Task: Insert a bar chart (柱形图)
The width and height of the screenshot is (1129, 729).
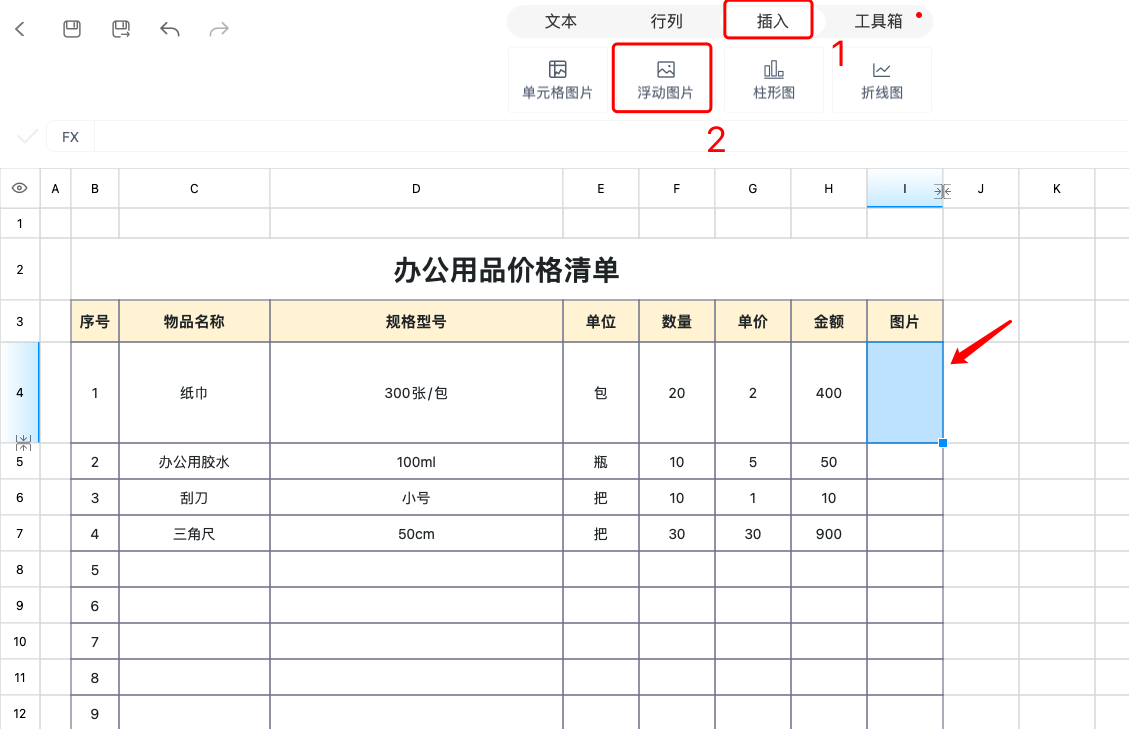Action: point(774,79)
